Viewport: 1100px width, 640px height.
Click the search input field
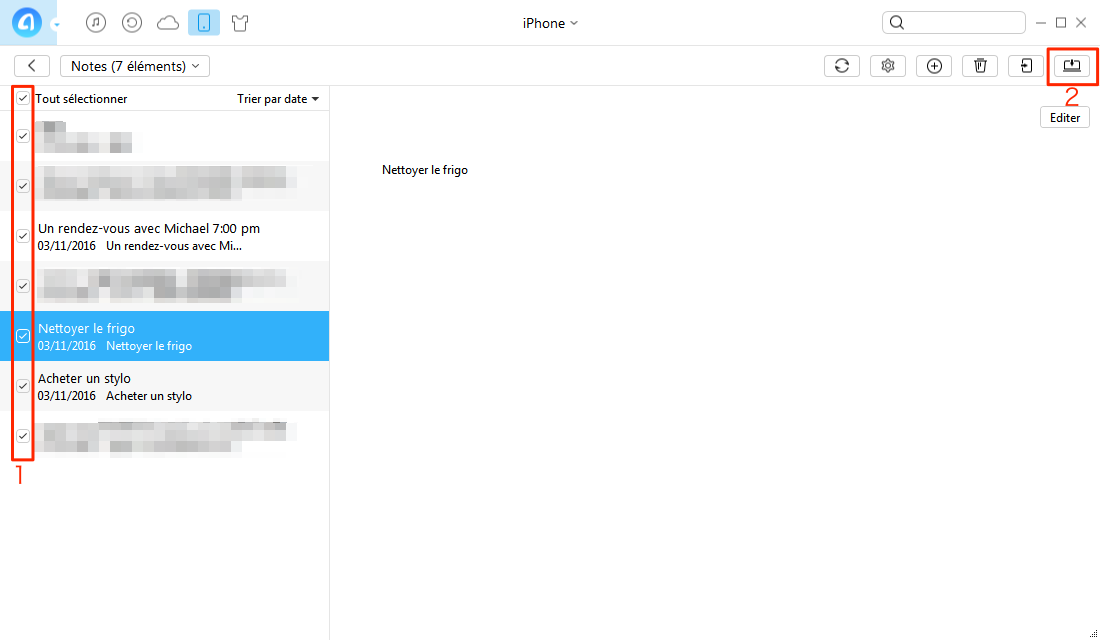[953, 22]
